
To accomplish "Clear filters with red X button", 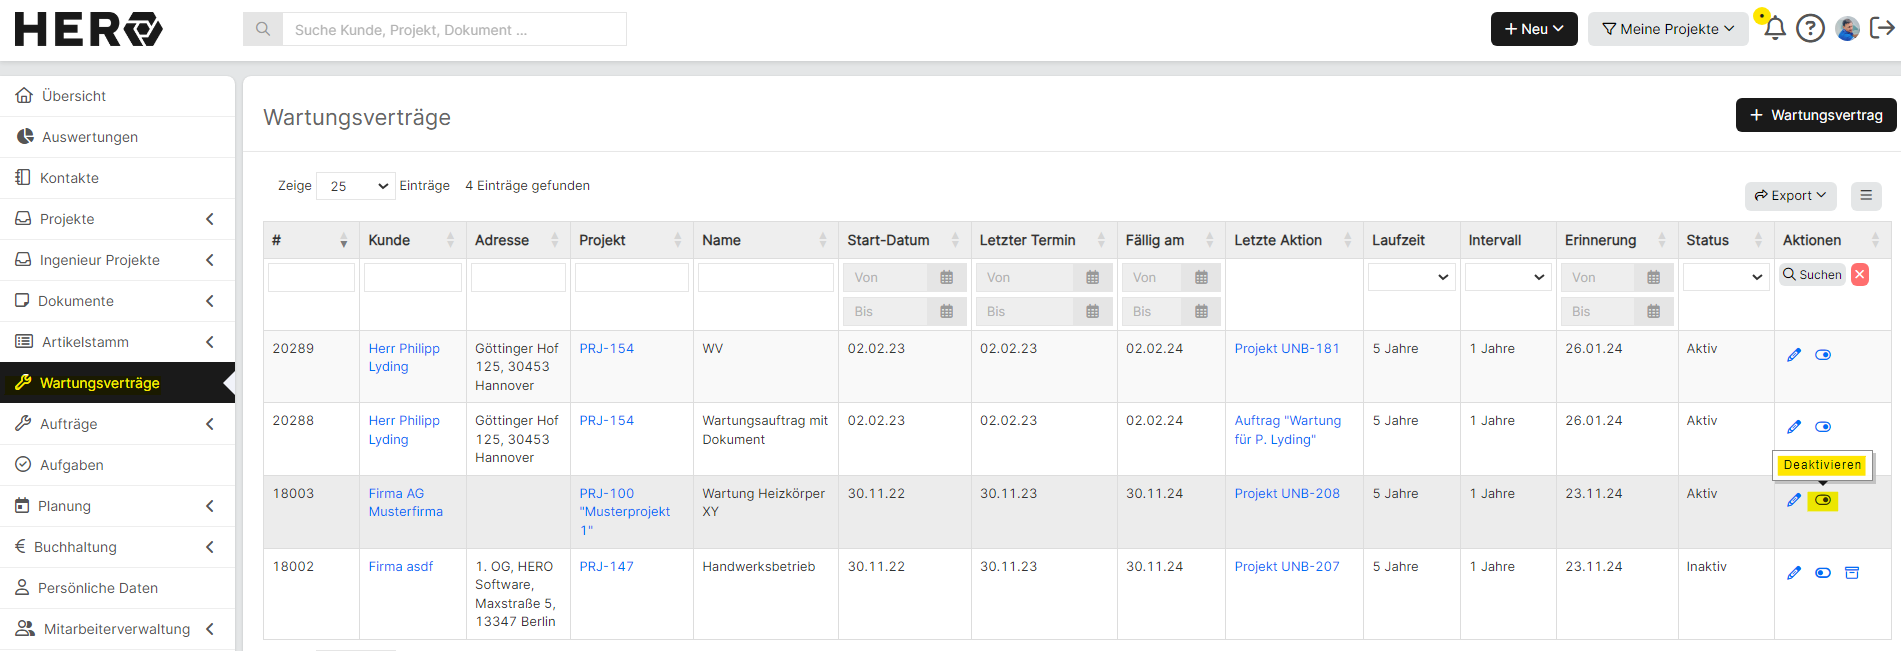I will point(1860,275).
